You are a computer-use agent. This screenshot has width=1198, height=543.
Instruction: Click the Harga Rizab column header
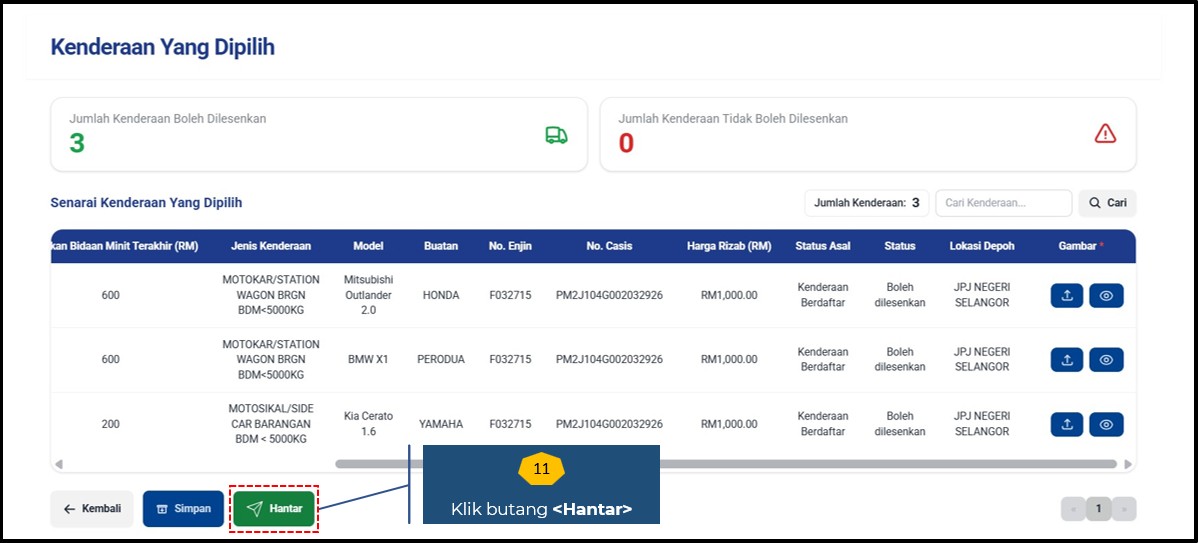pyautogui.click(x=728, y=246)
